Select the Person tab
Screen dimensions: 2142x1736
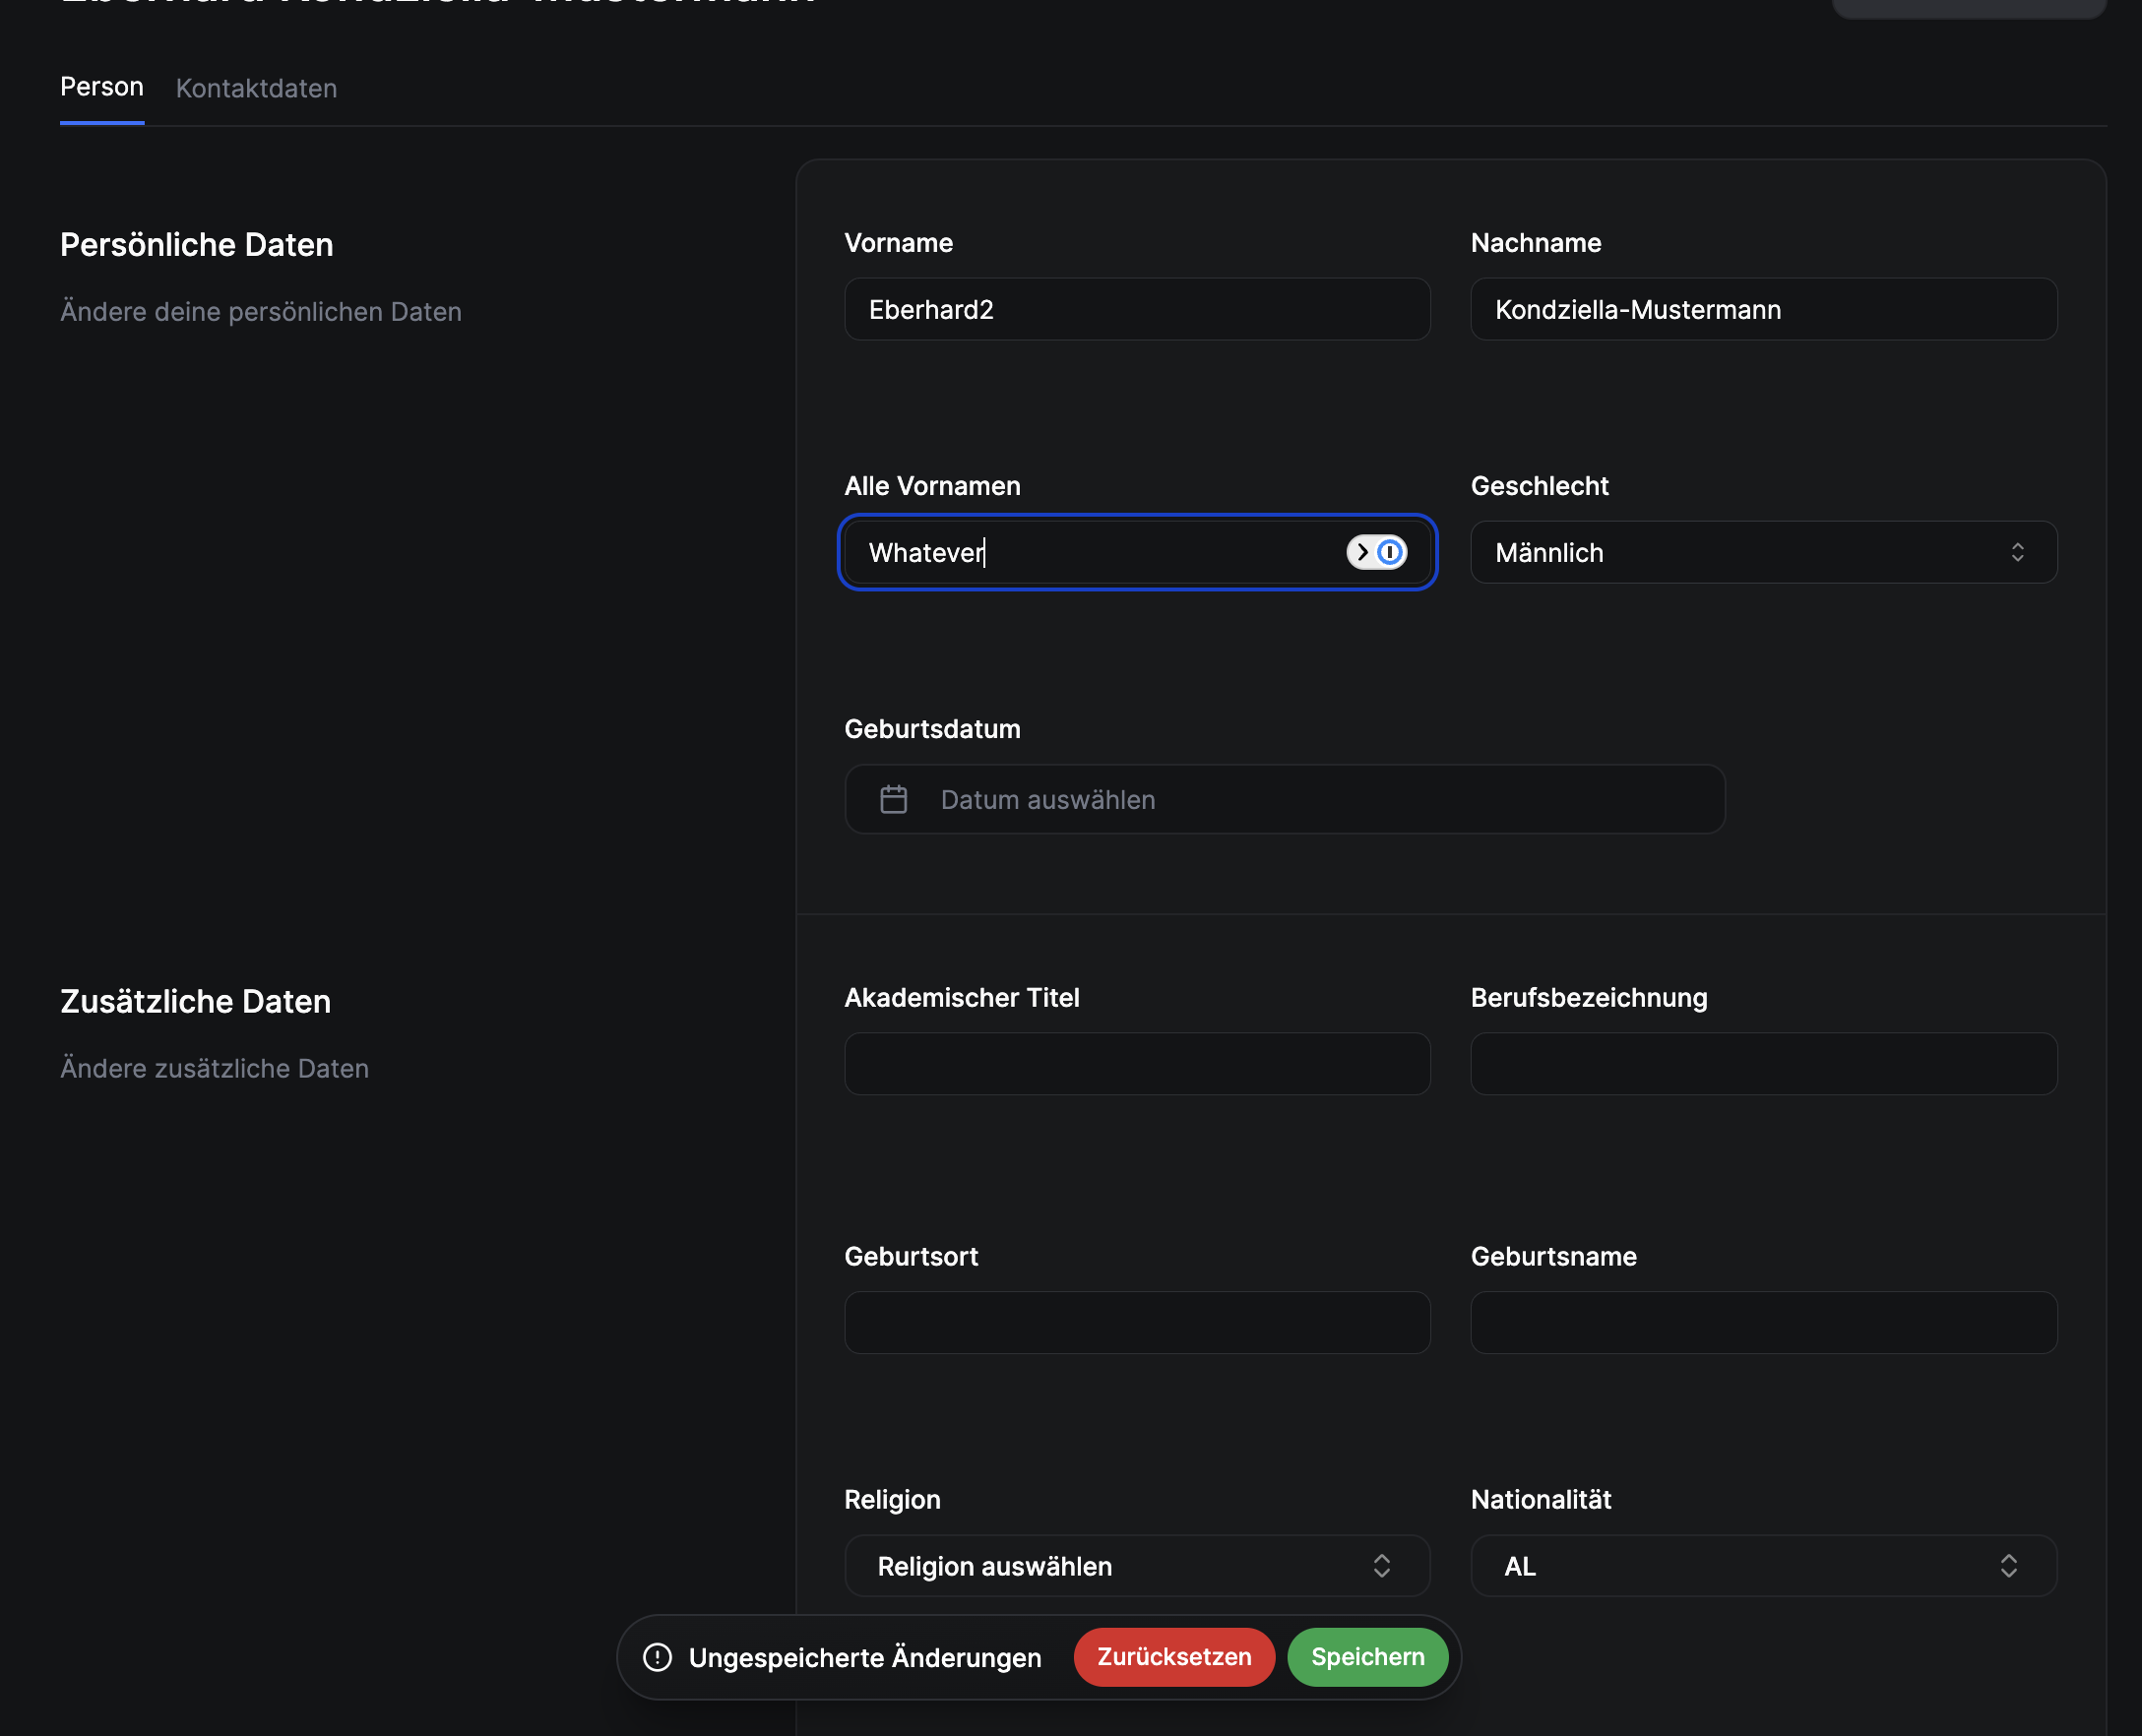102,87
